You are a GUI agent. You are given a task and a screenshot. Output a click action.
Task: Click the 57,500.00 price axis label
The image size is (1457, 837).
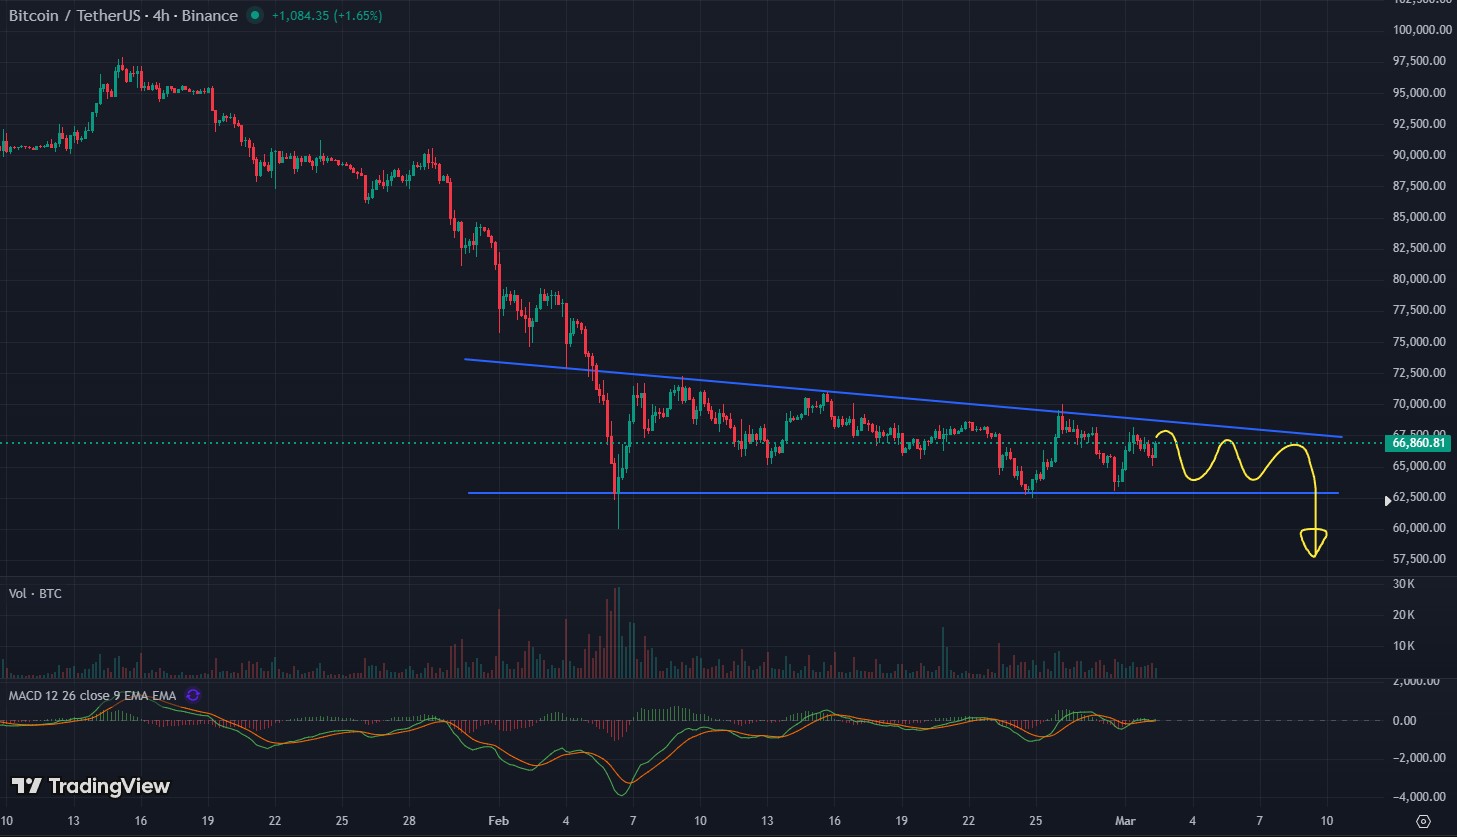coord(1418,559)
